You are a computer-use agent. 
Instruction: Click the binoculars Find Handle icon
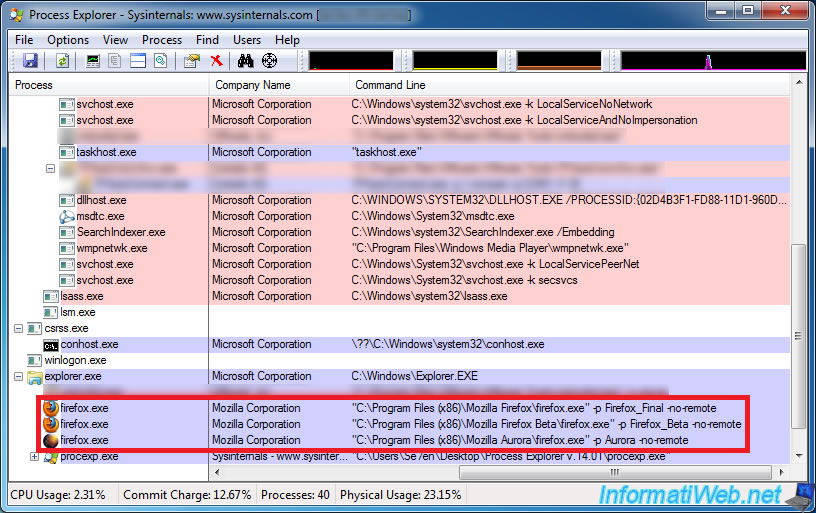tap(246, 61)
